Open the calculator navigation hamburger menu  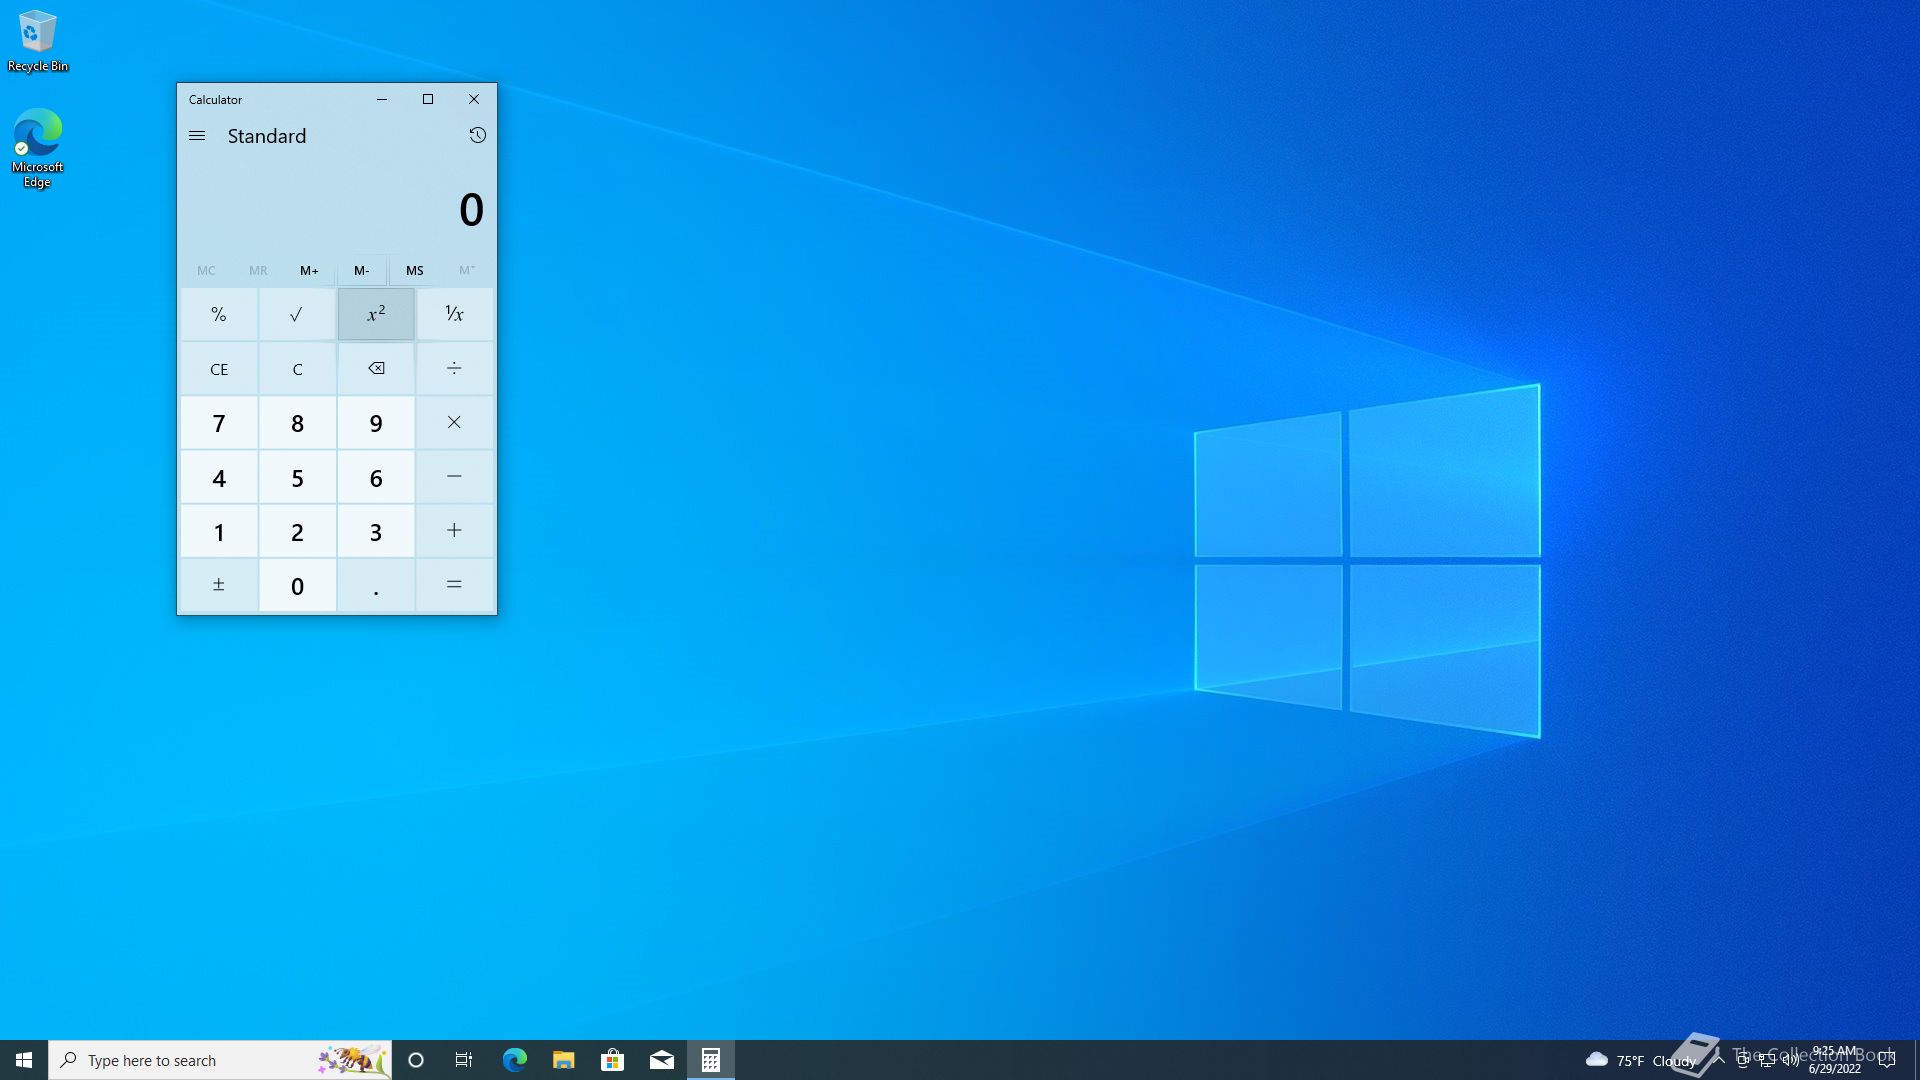tap(197, 136)
